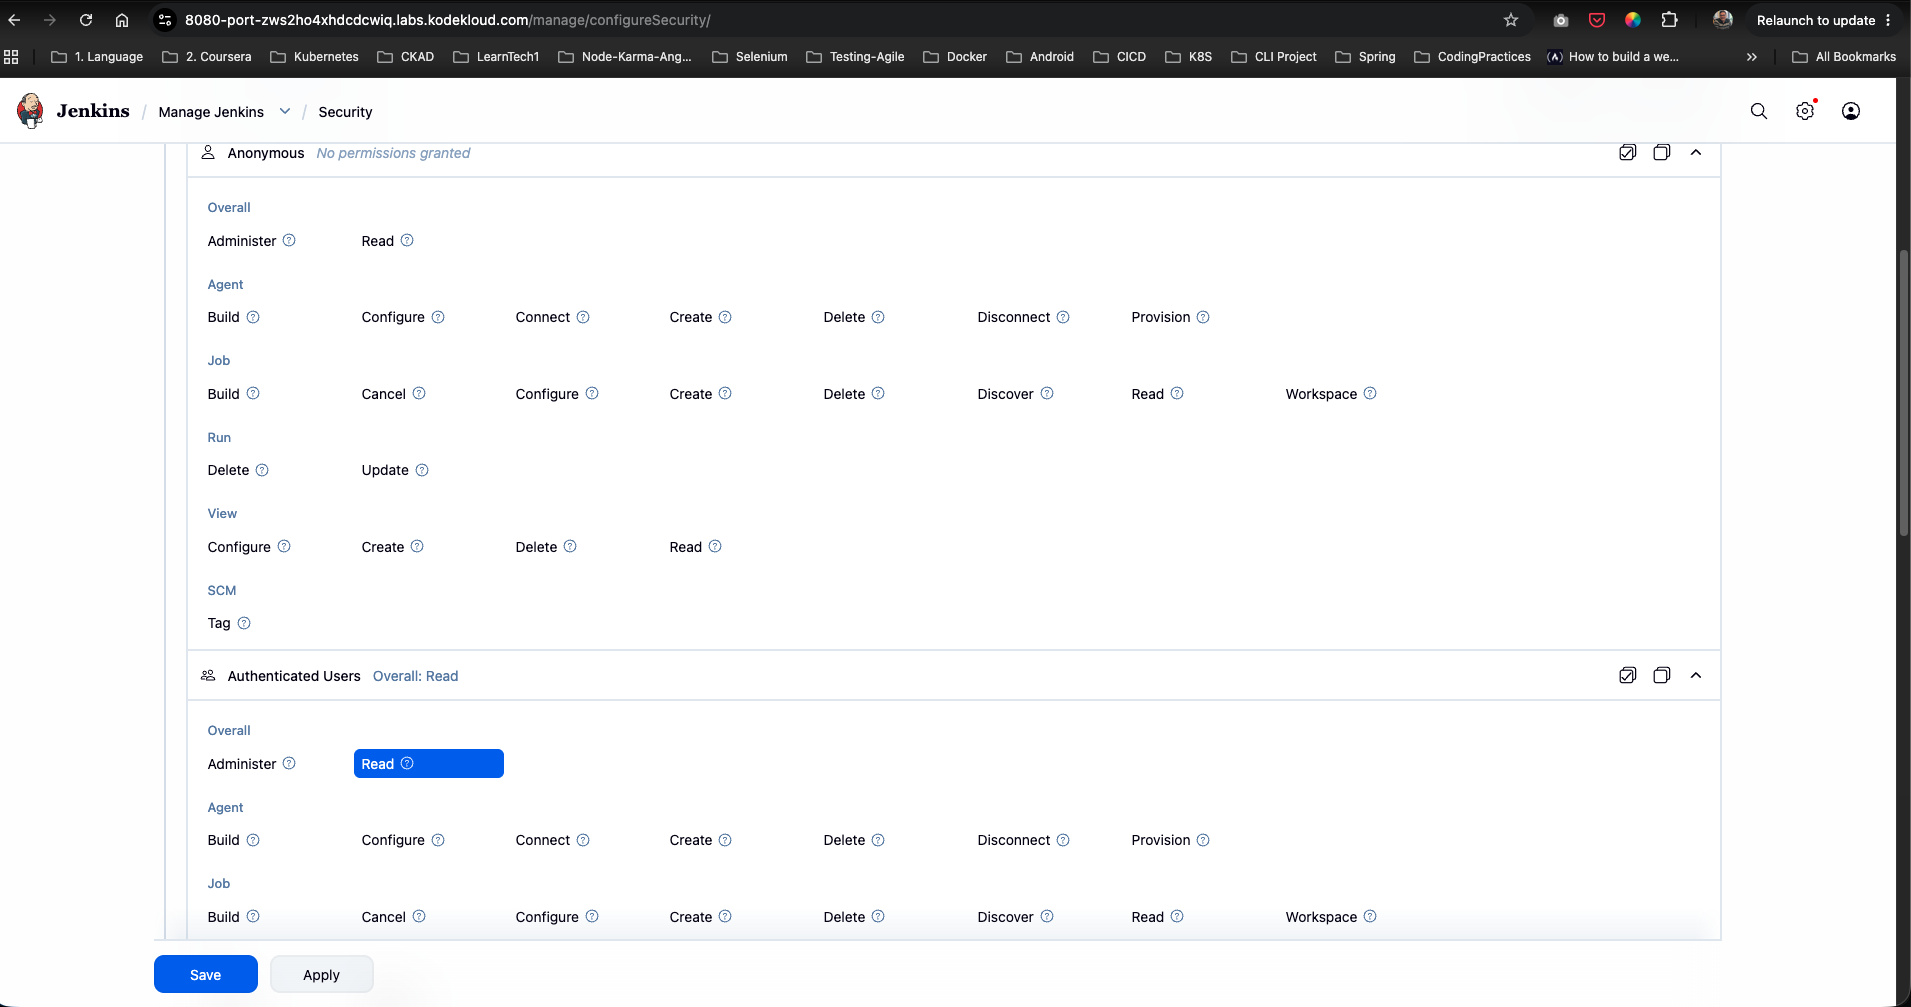This screenshot has width=1911, height=1007.
Task: Open the Selenium bookmark folder
Action: click(x=750, y=57)
